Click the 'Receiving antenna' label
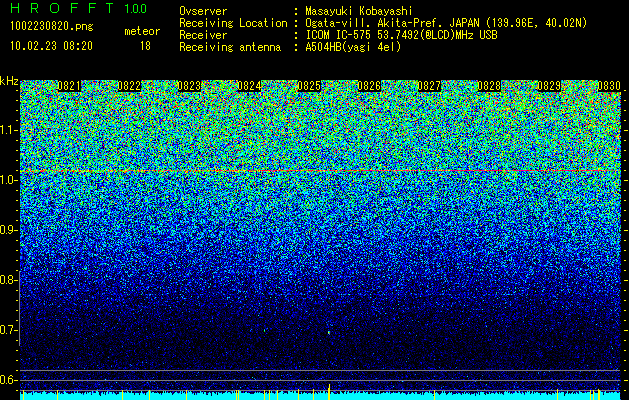This screenshot has width=629, height=400. point(230,47)
